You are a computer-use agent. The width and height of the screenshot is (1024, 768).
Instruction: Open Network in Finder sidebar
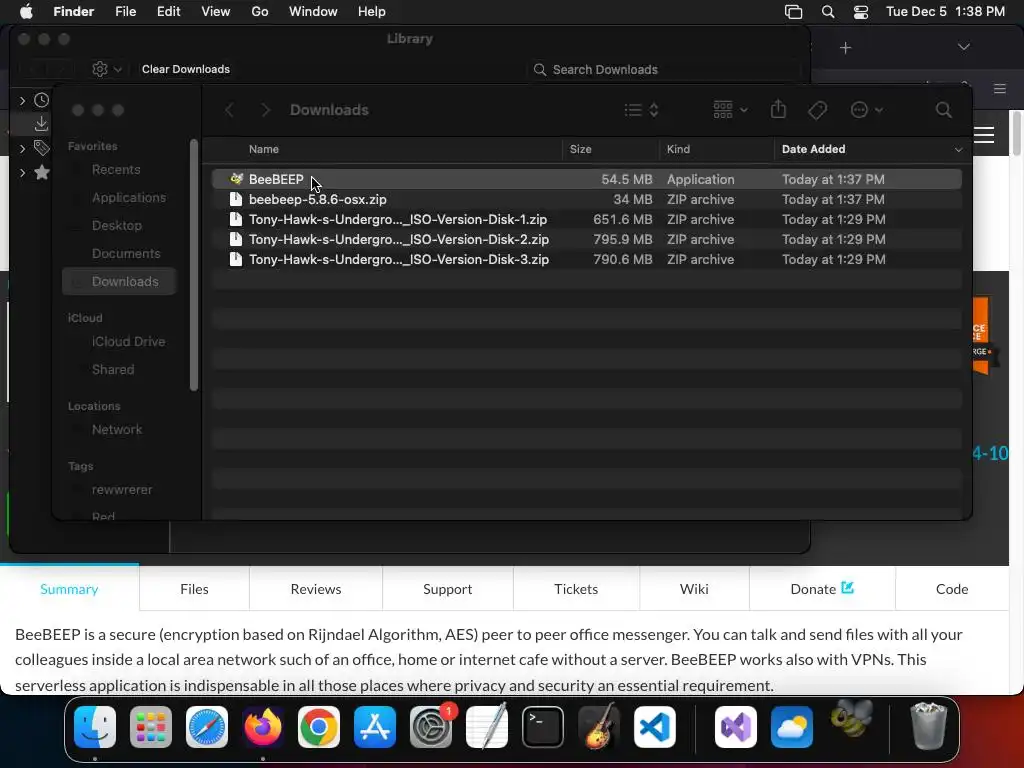pyautogui.click(x=117, y=430)
